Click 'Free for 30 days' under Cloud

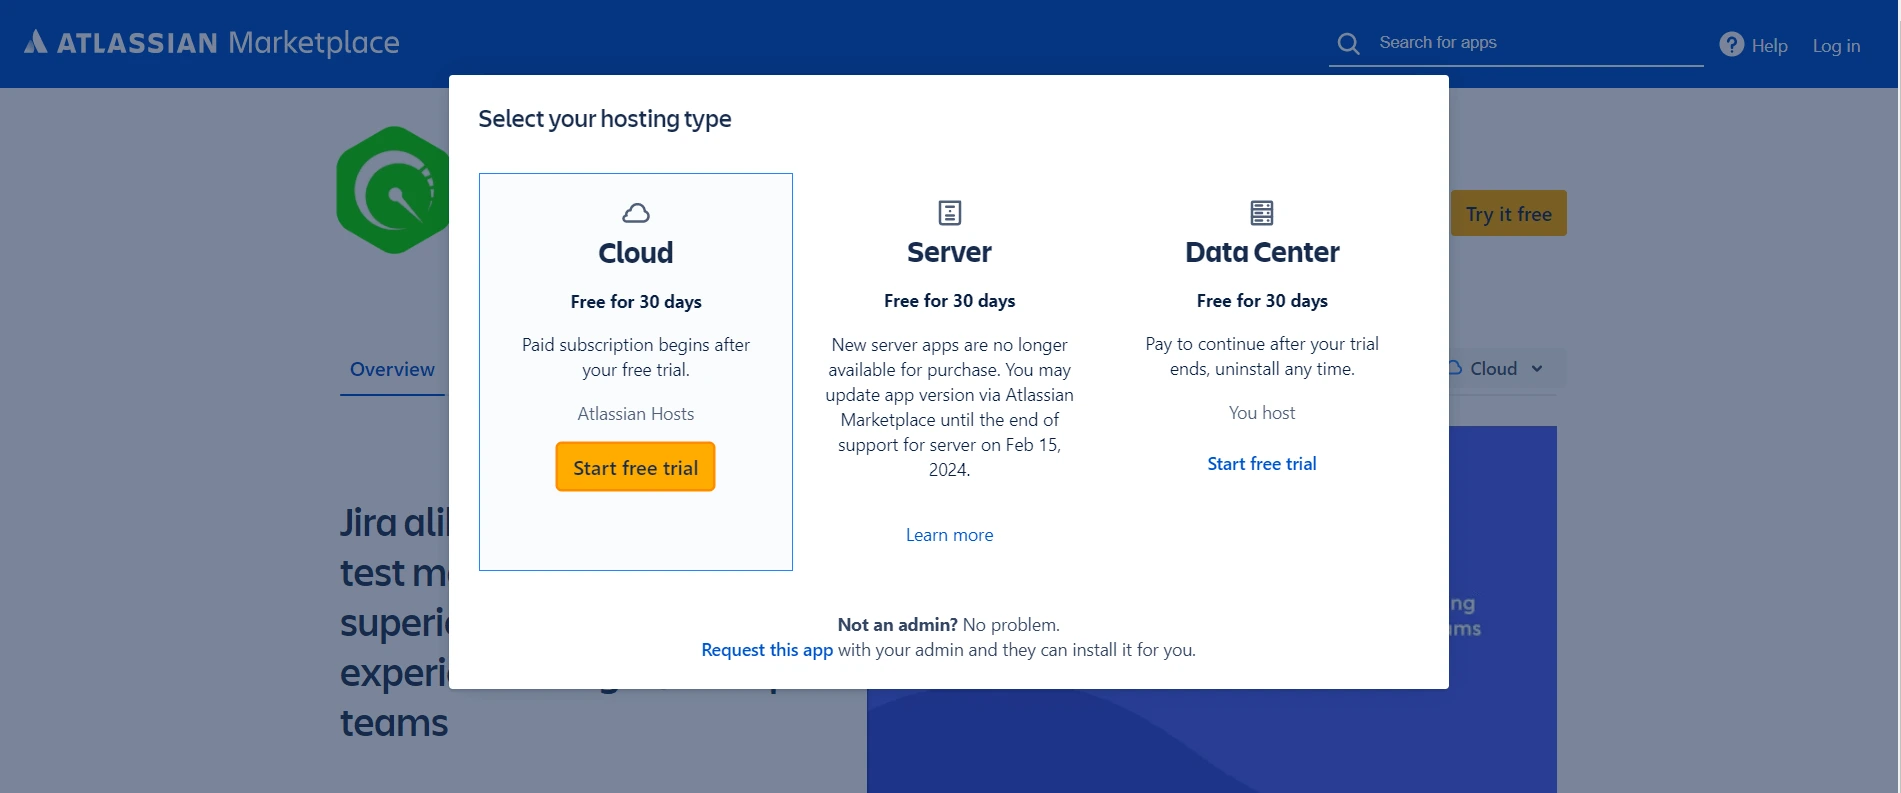click(636, 302)
